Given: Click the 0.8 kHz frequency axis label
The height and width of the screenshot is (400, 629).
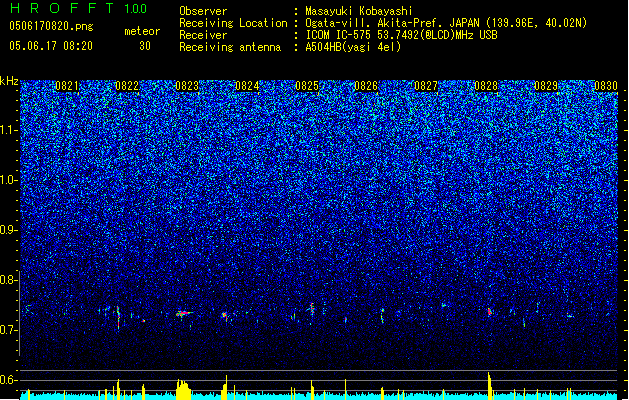Looking at the screenshot, I should click(9, 280).
